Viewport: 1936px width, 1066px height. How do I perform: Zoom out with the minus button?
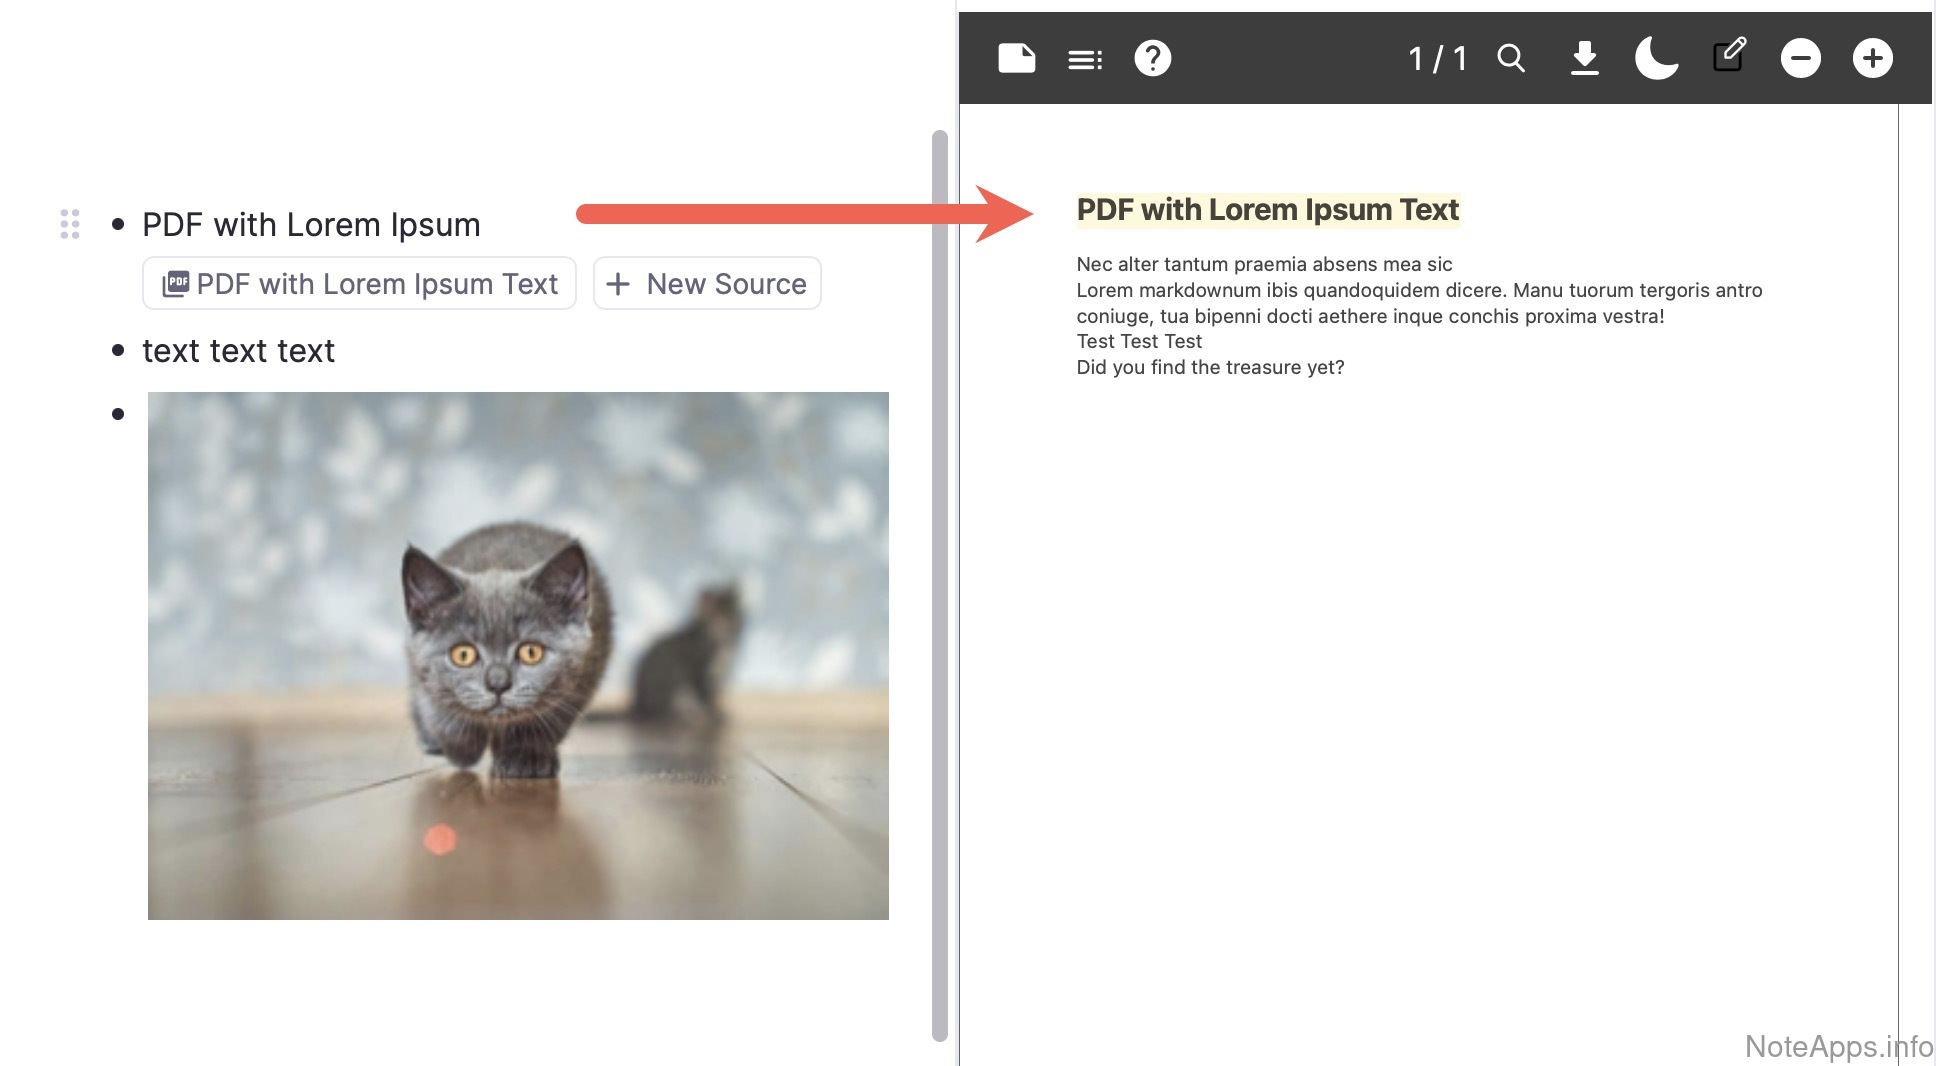[x=1800, y=58]
